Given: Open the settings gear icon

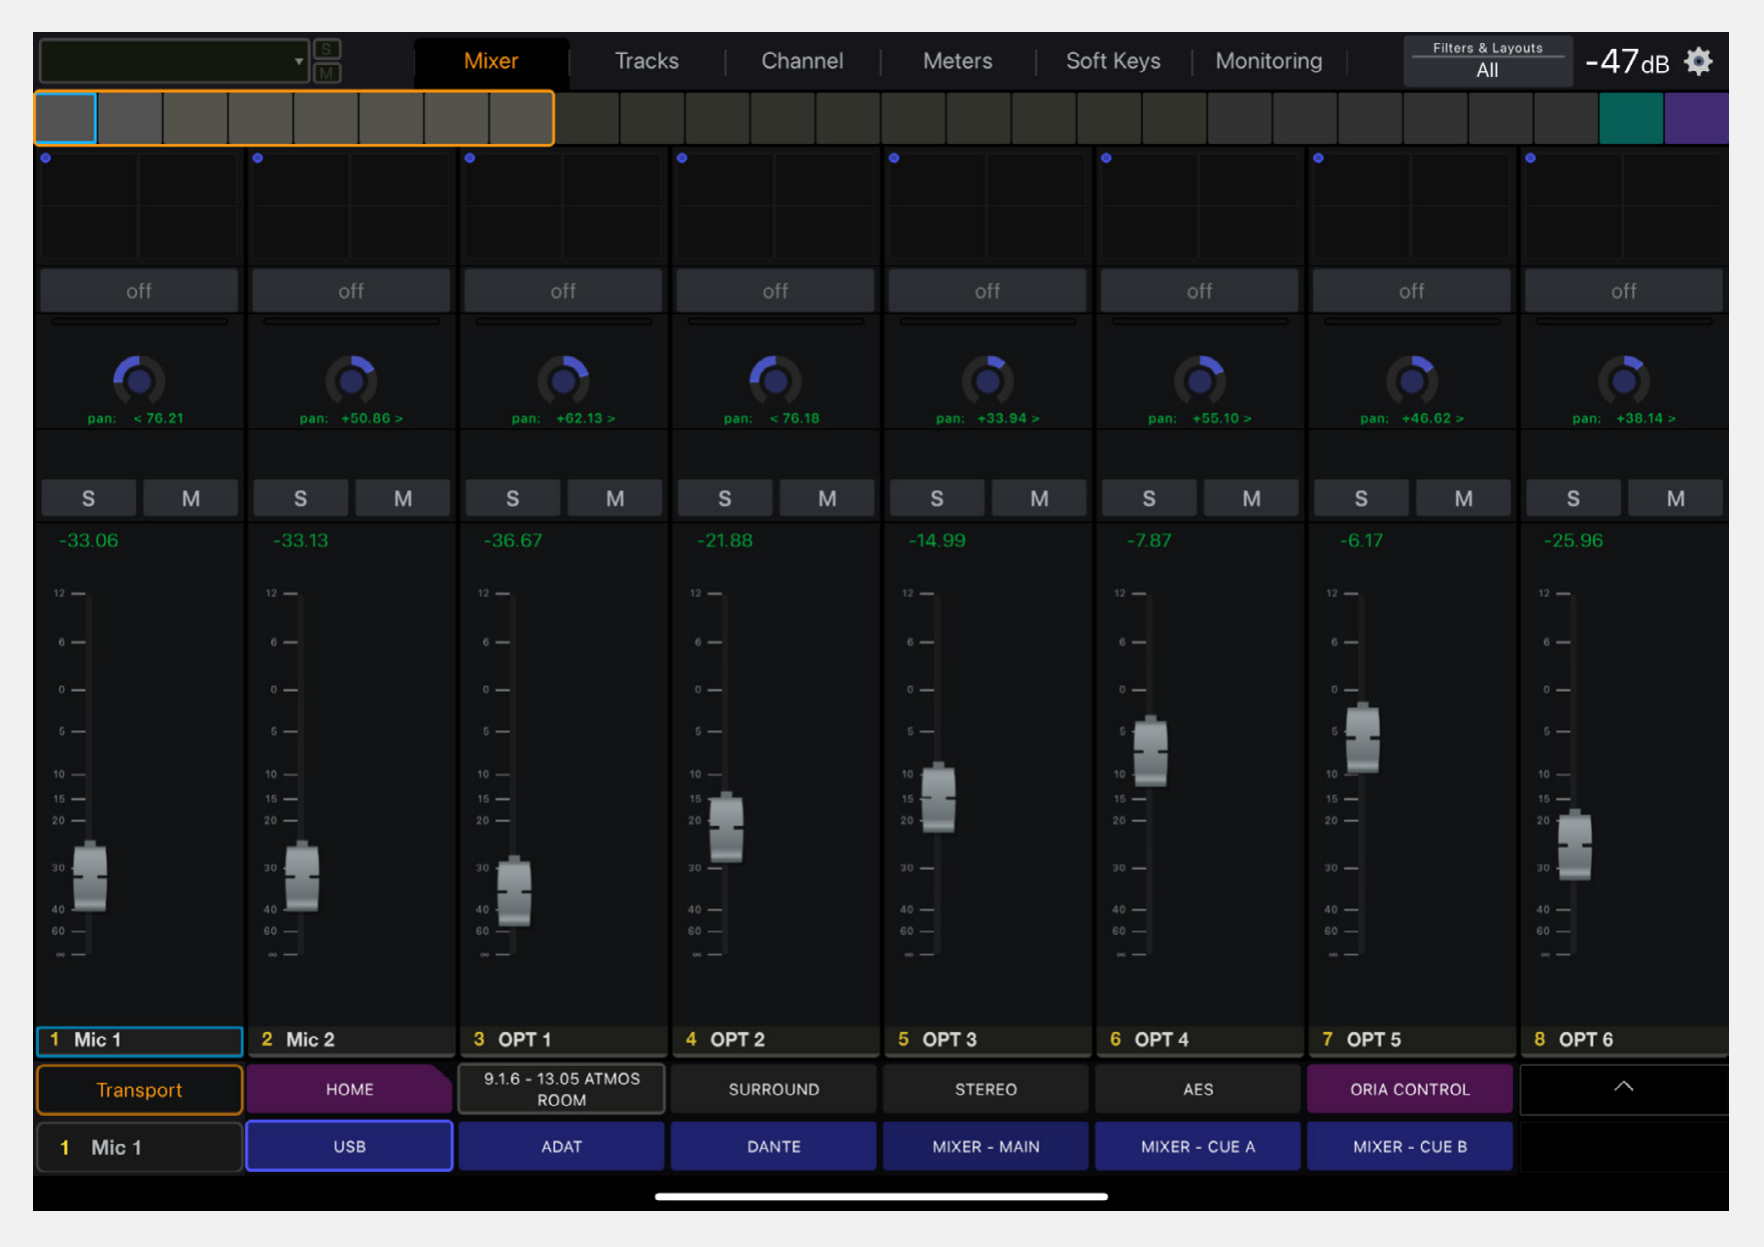Looking at the screenshot, I should (1698, 62).
